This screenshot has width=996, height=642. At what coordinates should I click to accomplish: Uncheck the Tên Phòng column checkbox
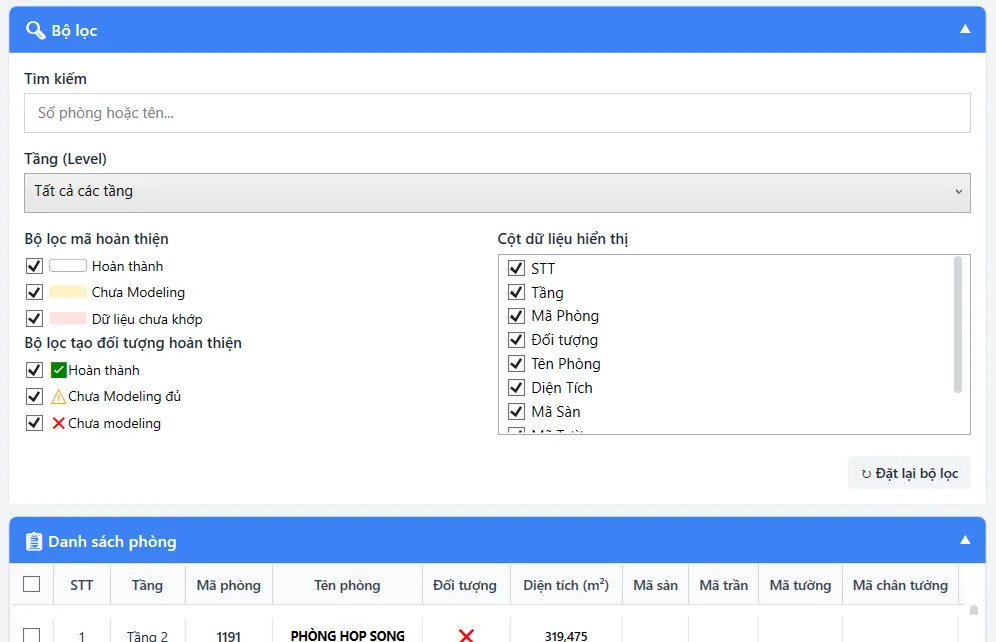pos(516,363)
